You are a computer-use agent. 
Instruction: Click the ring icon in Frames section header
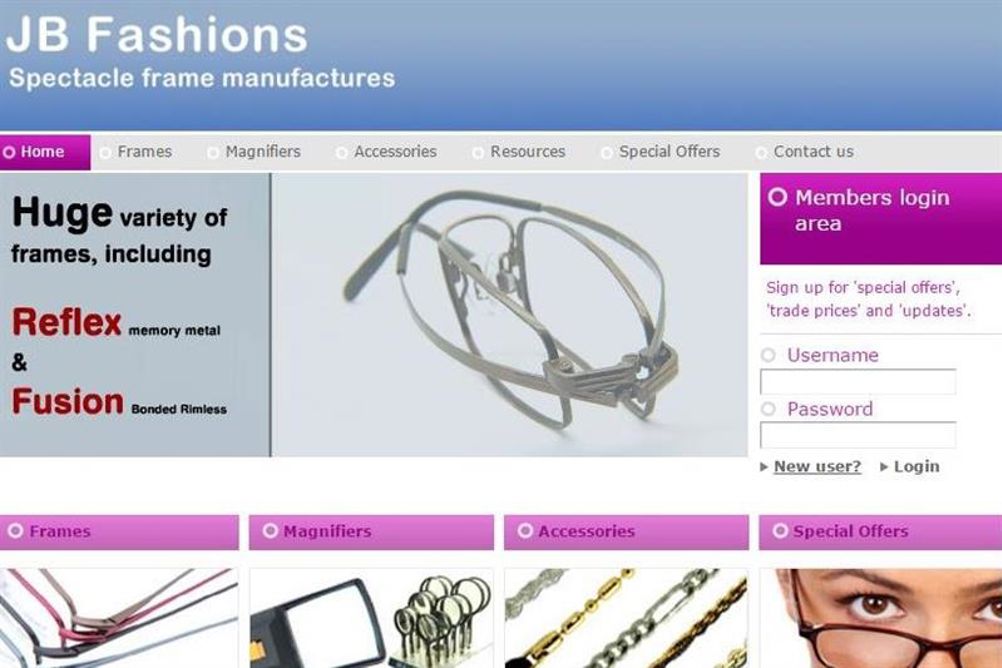point(15,531)
